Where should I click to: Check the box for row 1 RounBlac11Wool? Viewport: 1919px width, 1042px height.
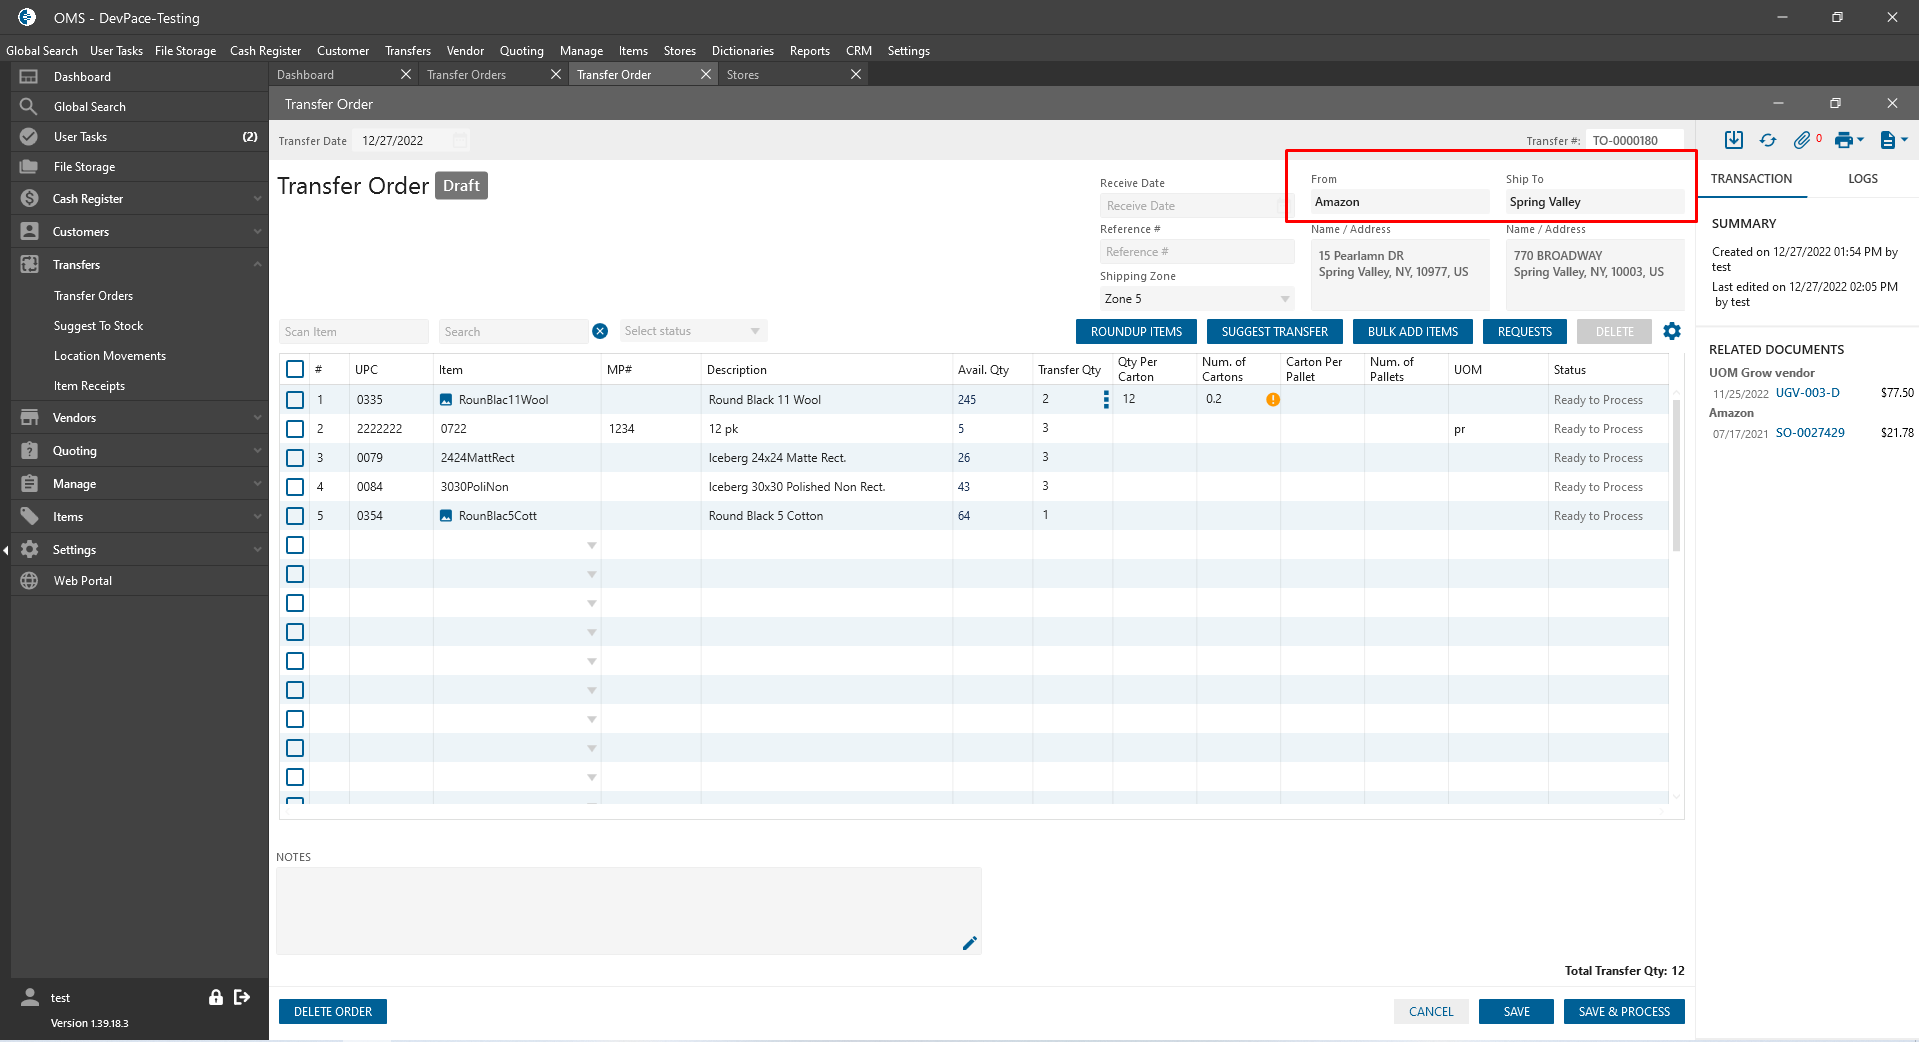coord(295,400)
